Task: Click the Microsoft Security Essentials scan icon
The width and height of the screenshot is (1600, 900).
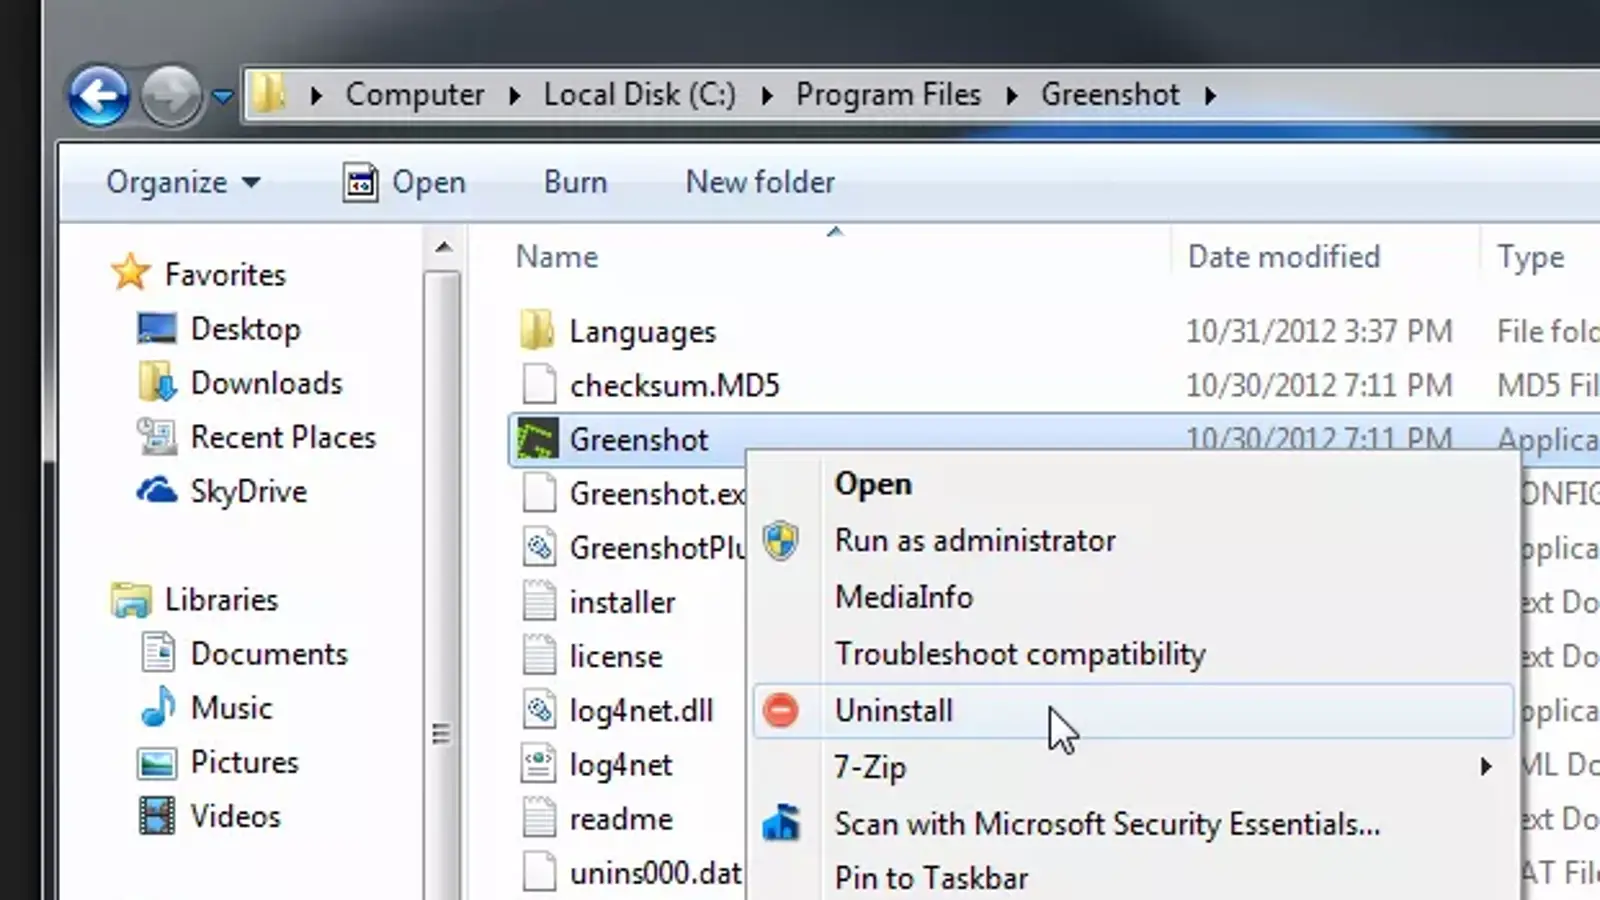Action: (x=780, y=824)
